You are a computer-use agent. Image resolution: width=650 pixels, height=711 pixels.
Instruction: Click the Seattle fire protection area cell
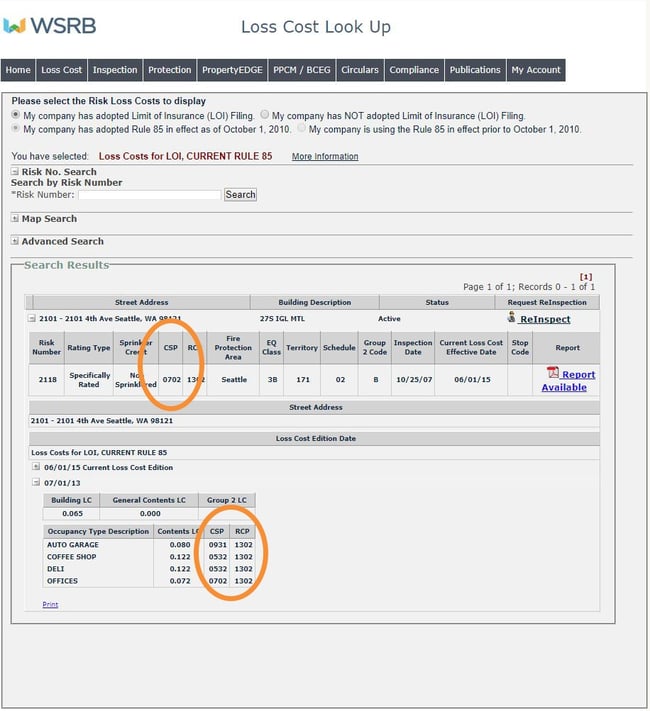[234, 380]
